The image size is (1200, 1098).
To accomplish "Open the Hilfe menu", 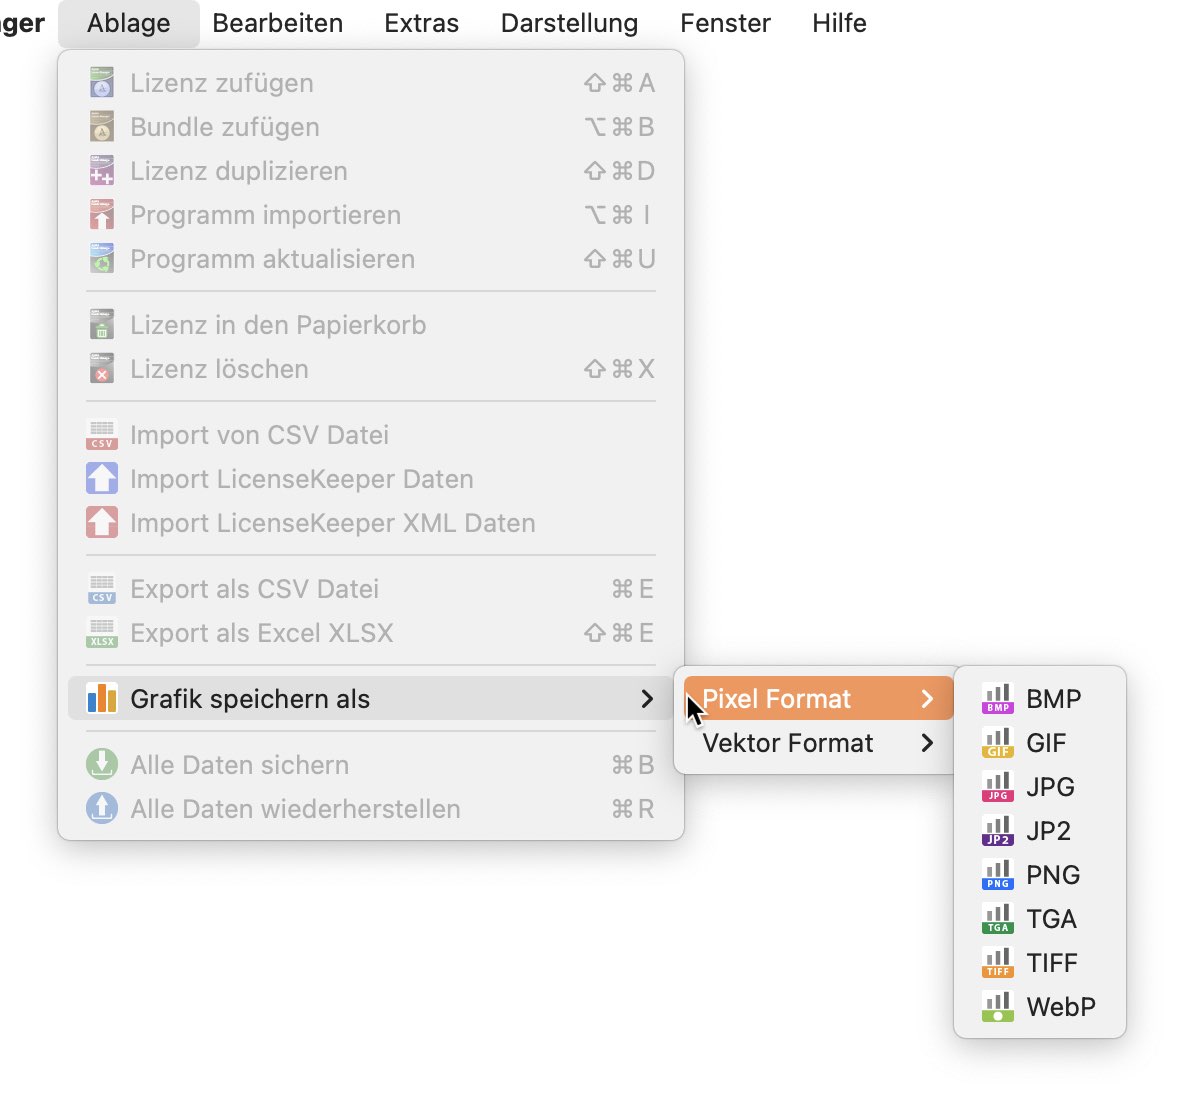I will [x=839, y=23].
